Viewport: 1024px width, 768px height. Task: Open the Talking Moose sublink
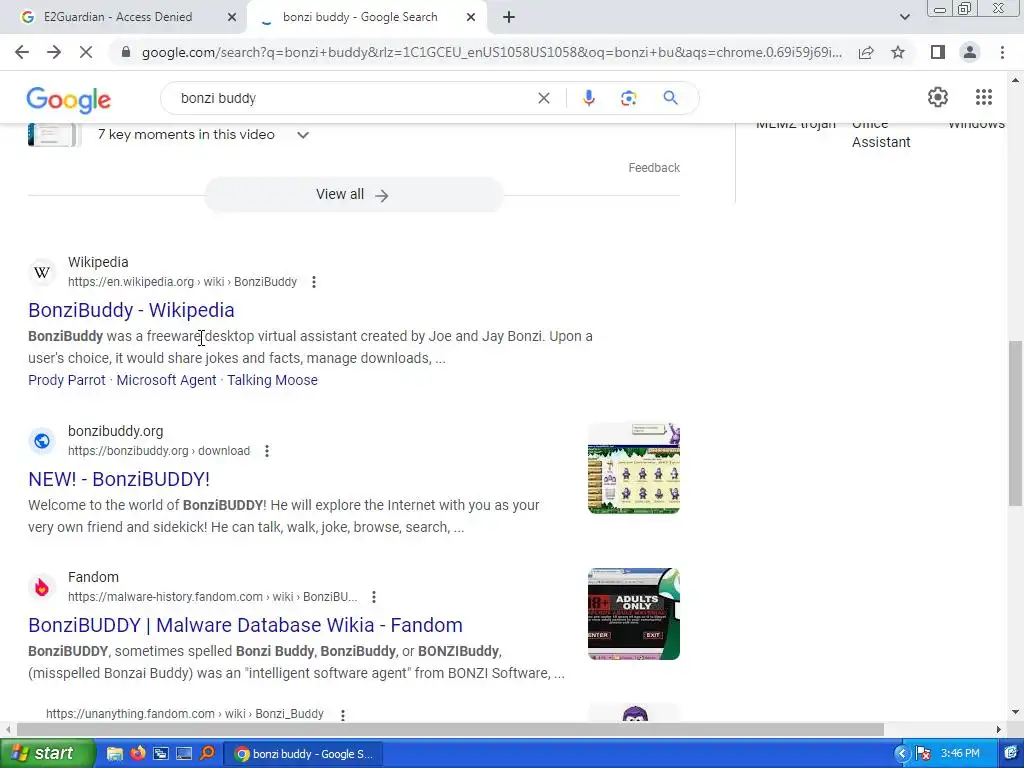tap(272, 380)
